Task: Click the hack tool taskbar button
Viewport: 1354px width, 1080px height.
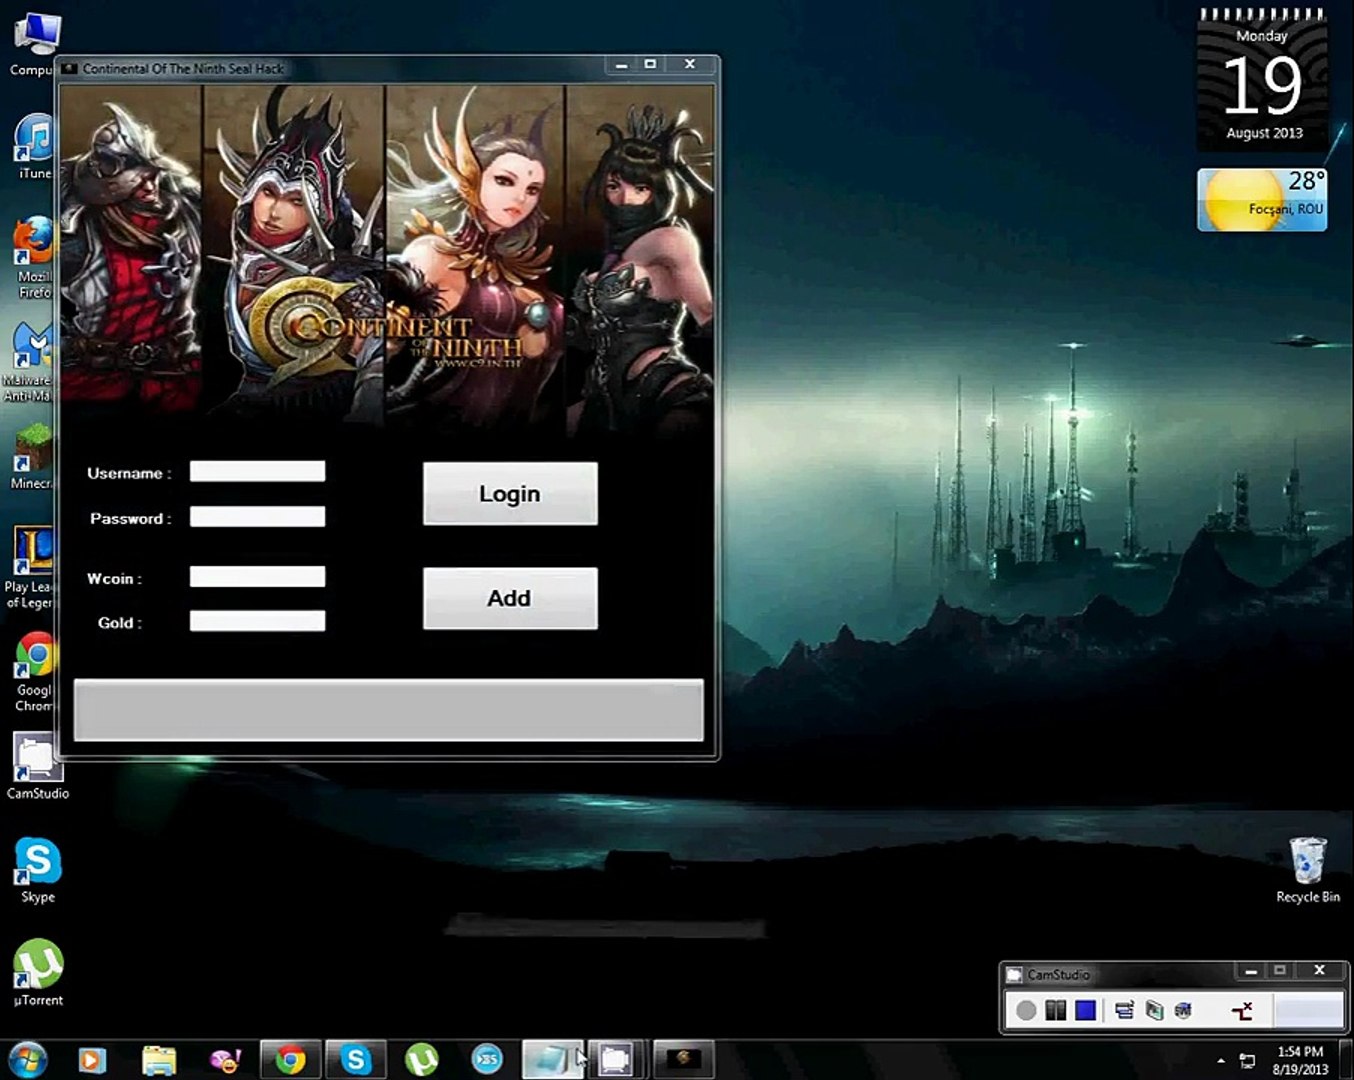Action: pos(684,1060)
